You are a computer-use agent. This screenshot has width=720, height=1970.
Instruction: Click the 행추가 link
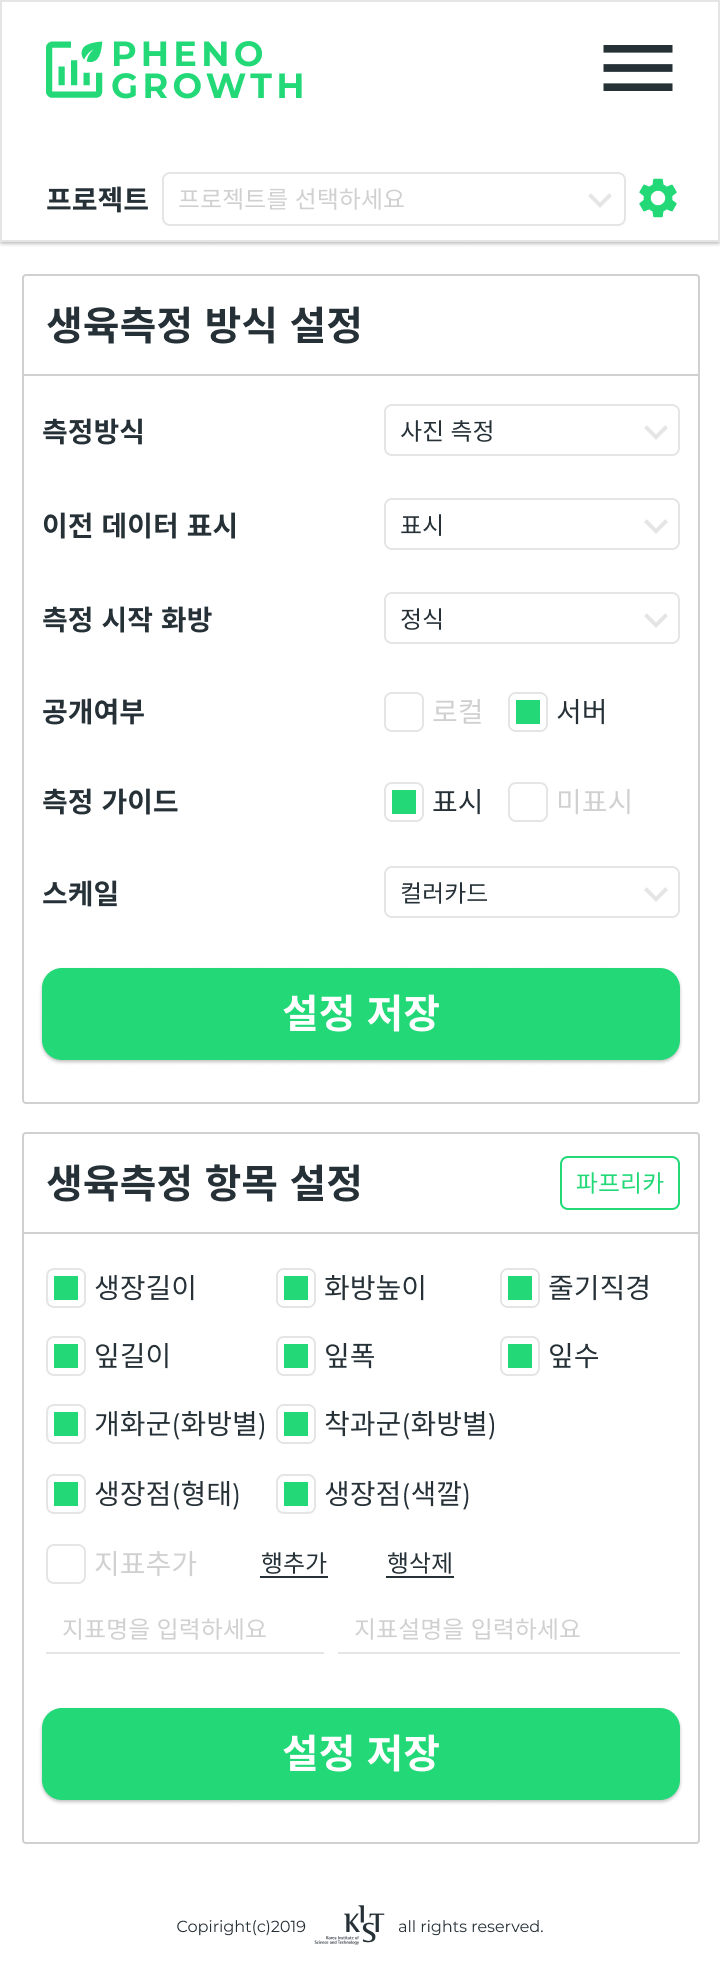coord(294,1563)
